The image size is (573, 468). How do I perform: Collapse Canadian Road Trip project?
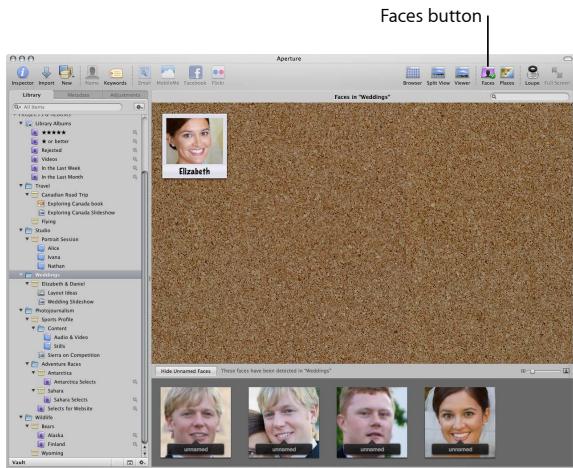[27, 194]
